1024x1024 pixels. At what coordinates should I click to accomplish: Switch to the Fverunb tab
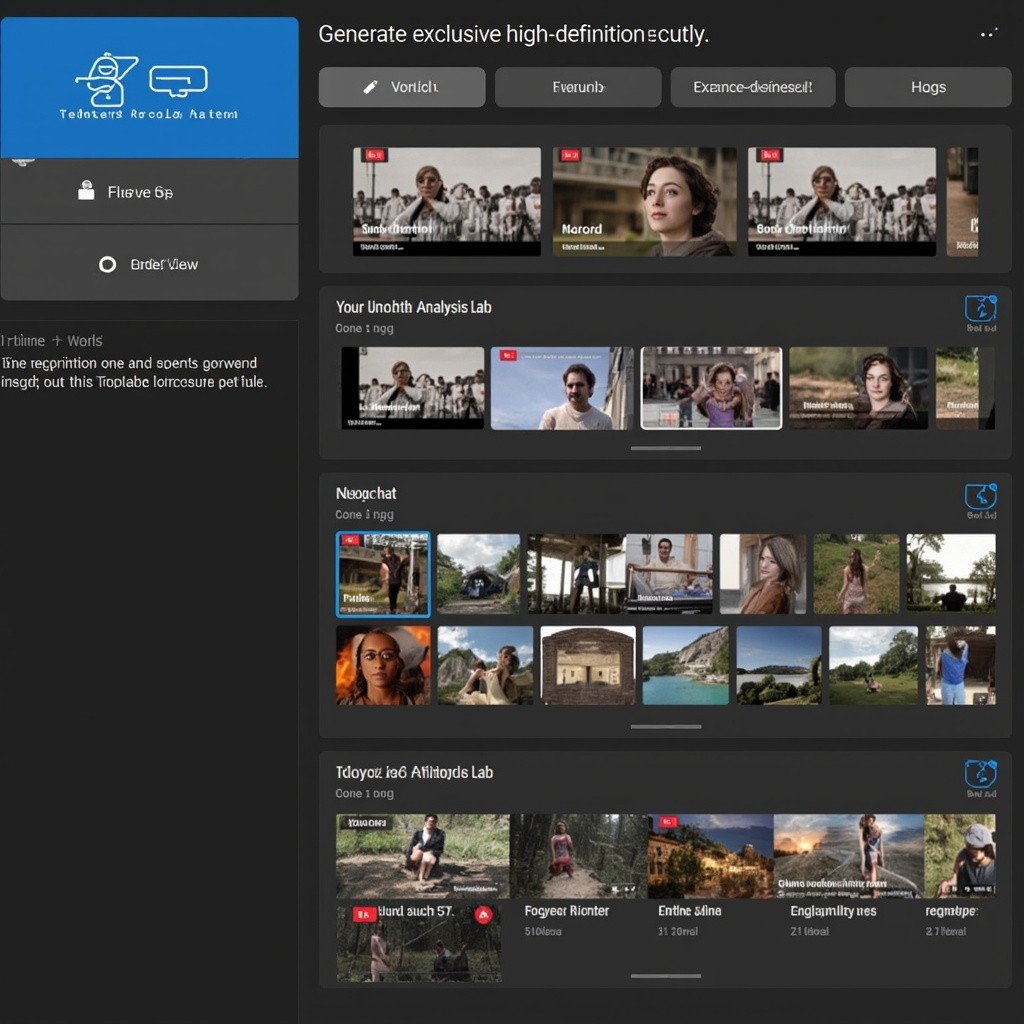(x=578, y=87)
